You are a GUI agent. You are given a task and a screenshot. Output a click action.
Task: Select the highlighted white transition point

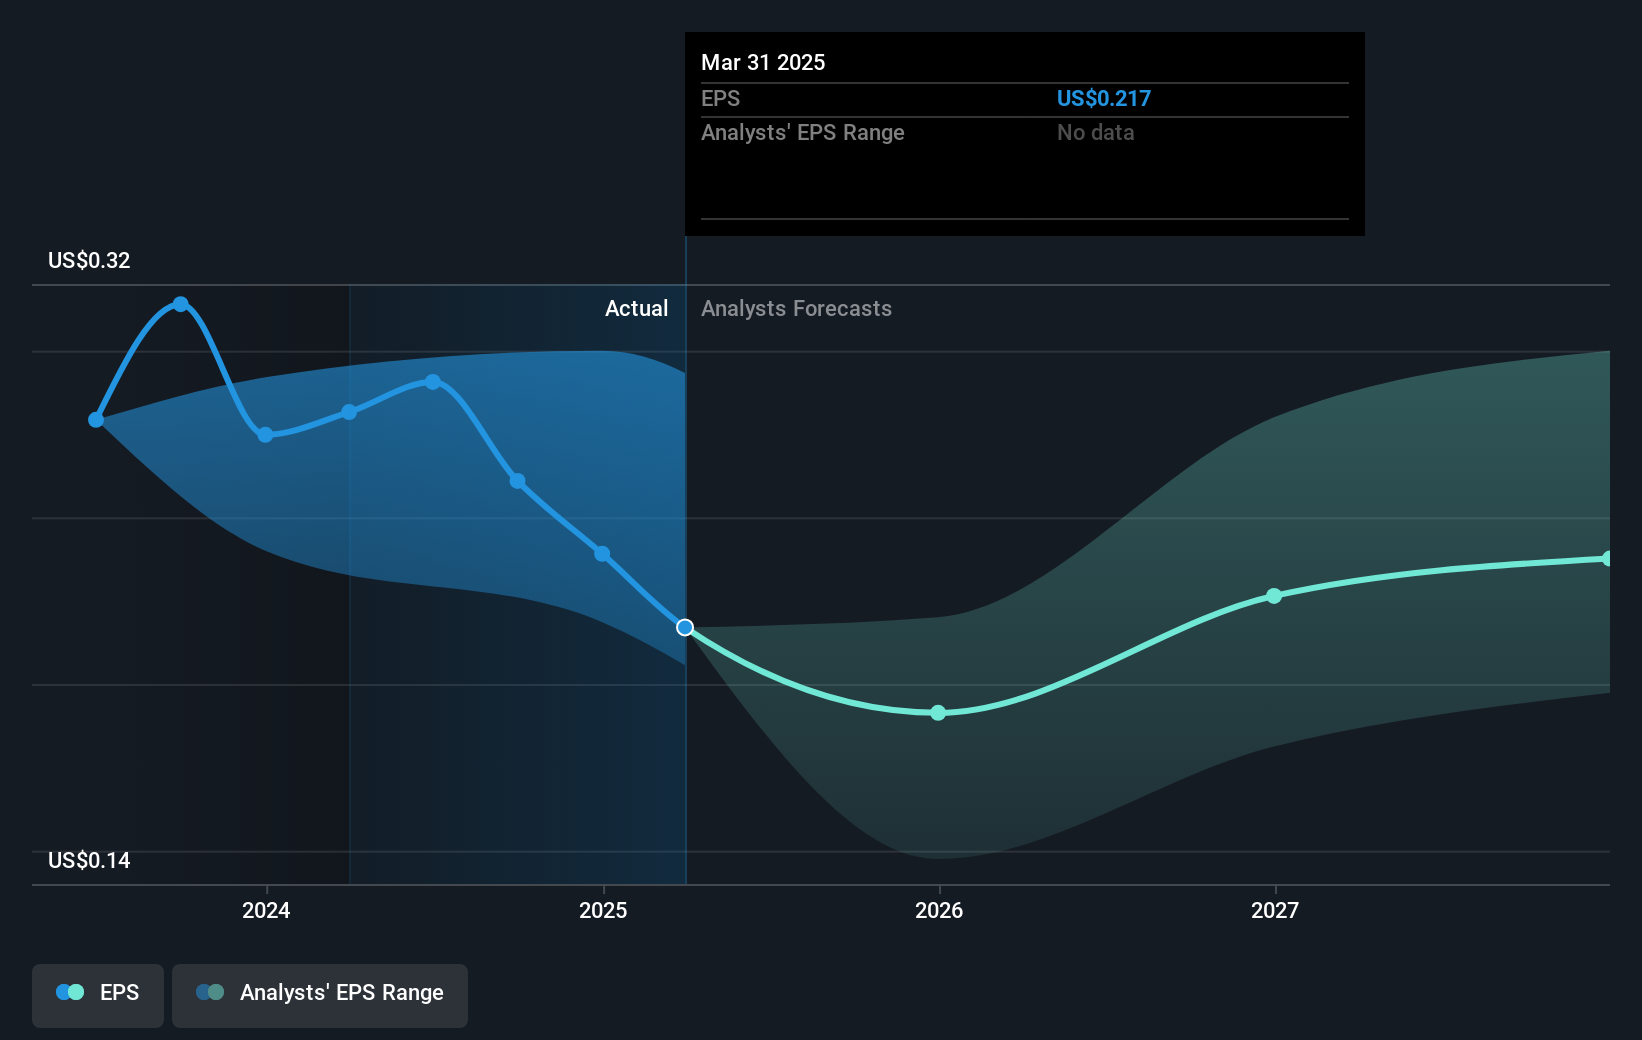pos(685,628)
